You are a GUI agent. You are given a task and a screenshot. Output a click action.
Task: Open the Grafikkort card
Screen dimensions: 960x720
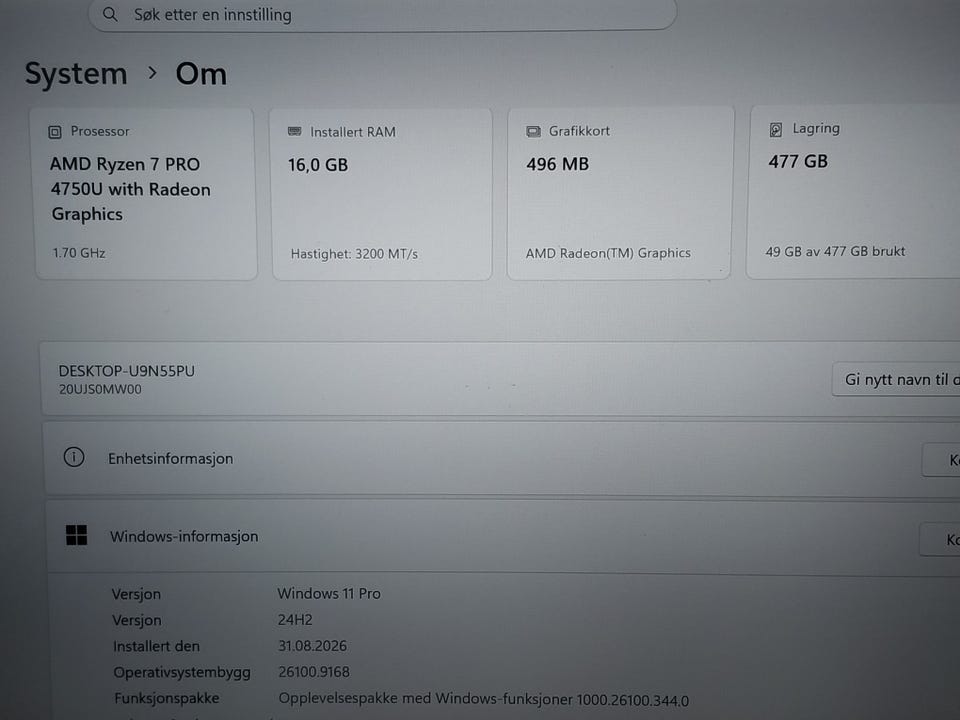pyautogui.click(x=620, y=193)
